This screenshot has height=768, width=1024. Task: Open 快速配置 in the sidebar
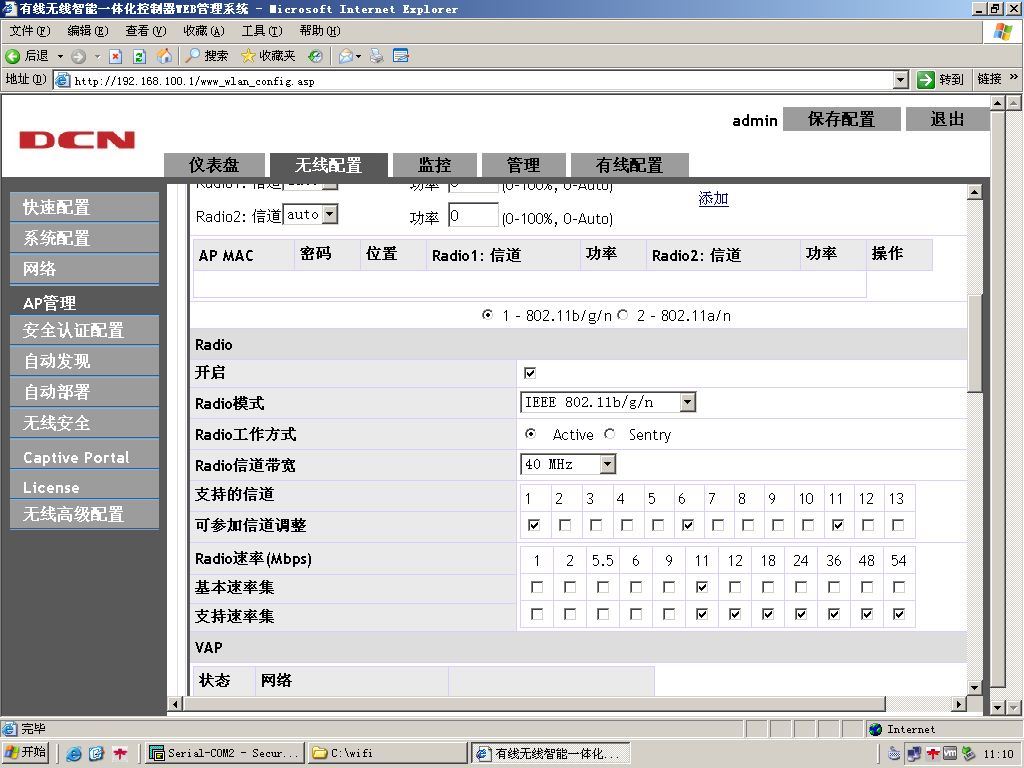point(84,207)
